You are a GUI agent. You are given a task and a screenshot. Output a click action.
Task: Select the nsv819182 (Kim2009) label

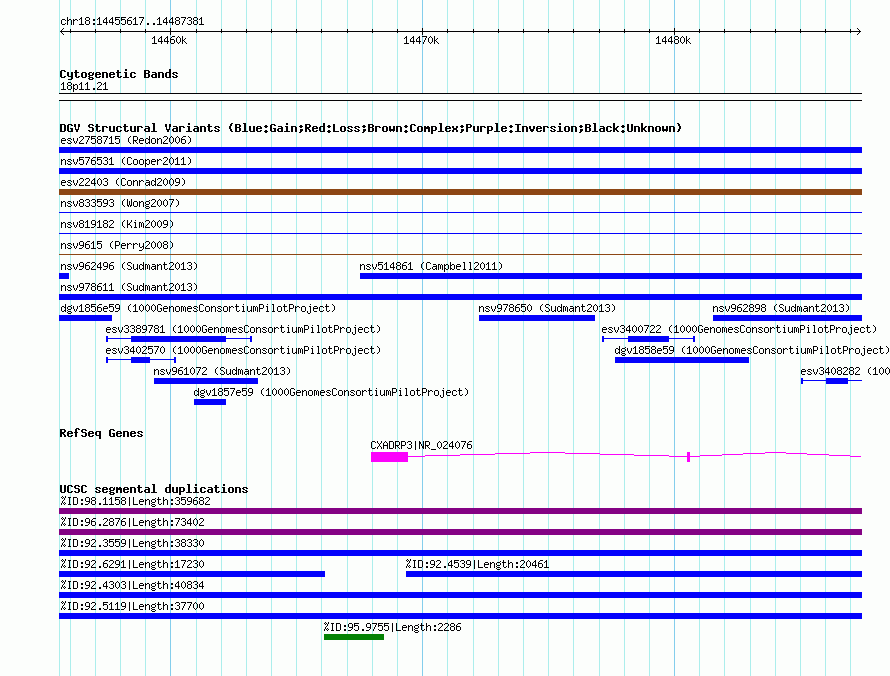click(117, 224)
